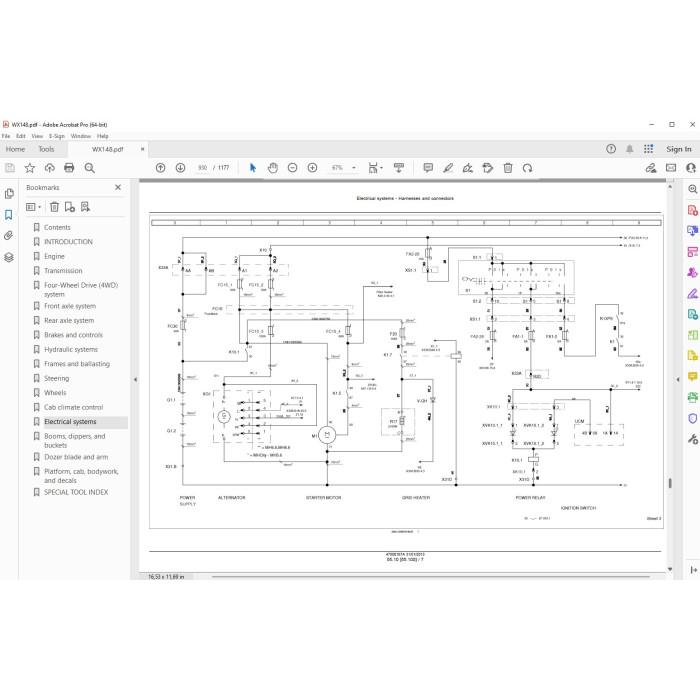Open the View menu
Image resolution: width=700 pixels, height=700 pixels.
pos(37,136)
